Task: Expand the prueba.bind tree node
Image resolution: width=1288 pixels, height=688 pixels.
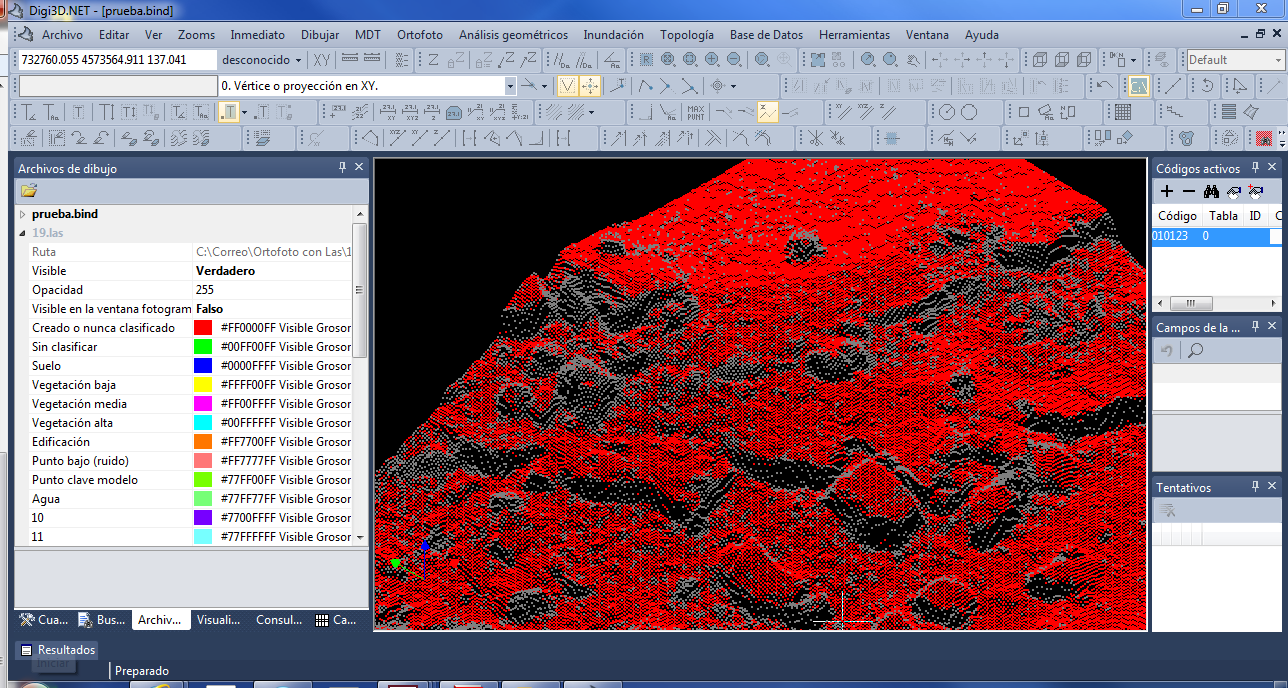Action: pyautogui.click(x=23, y=214)
